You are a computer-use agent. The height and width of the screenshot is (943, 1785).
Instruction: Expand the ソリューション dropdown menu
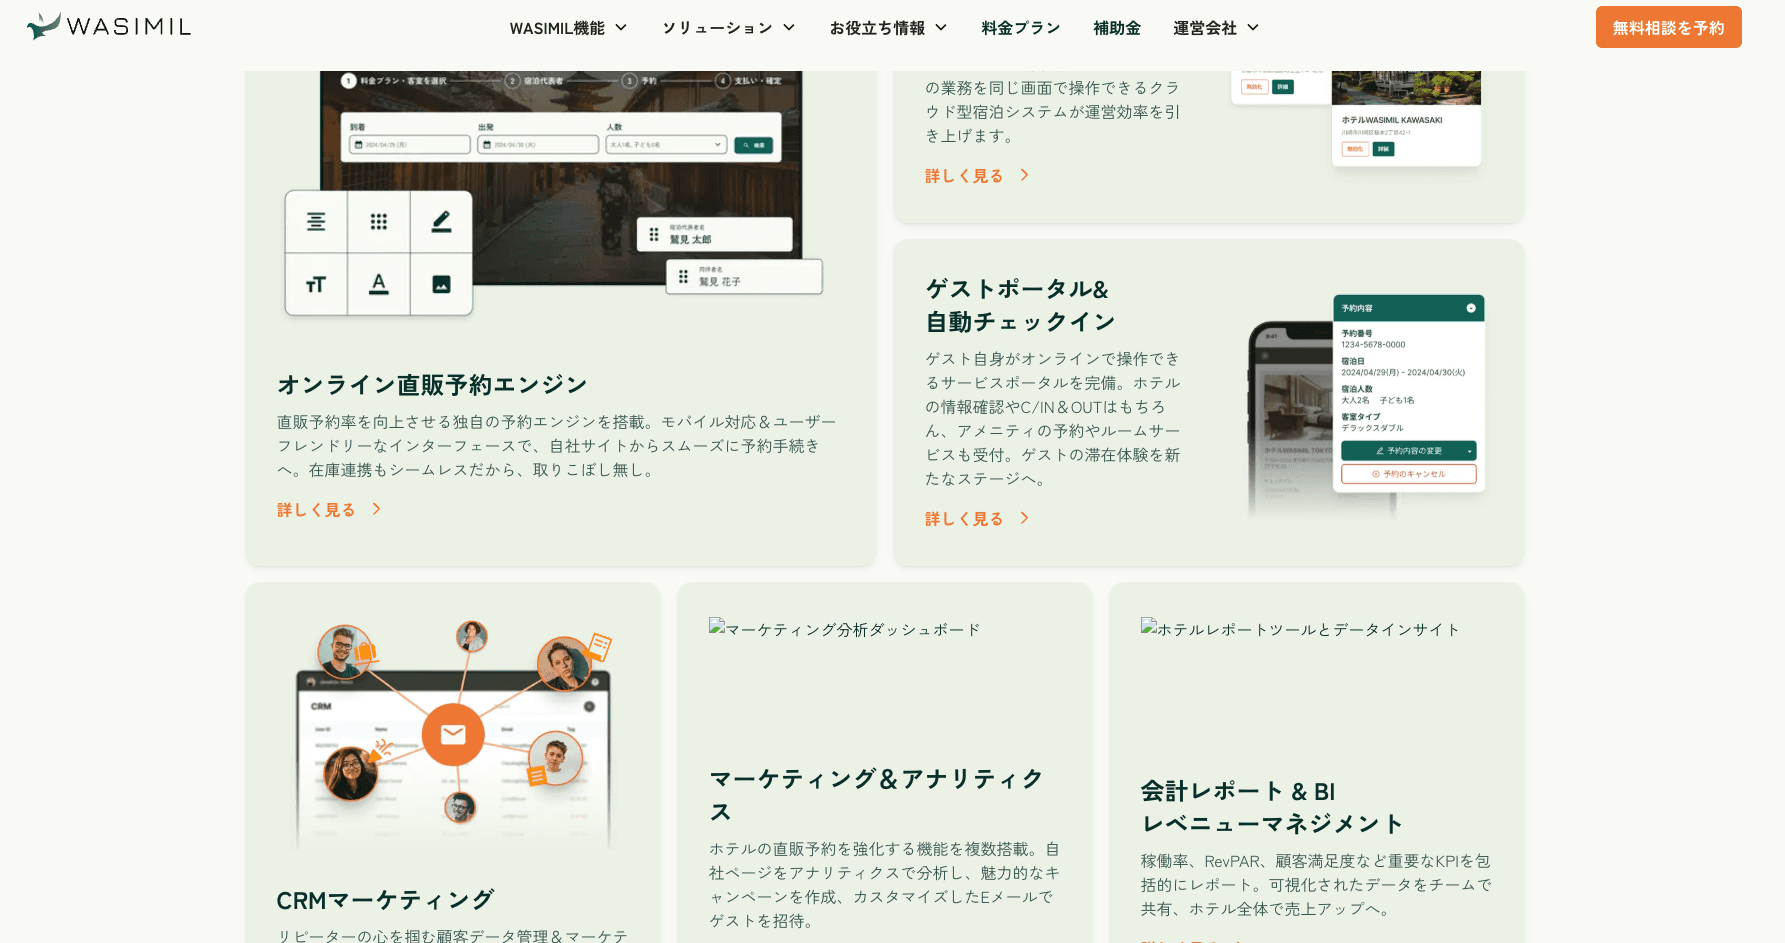pos(728,28)
